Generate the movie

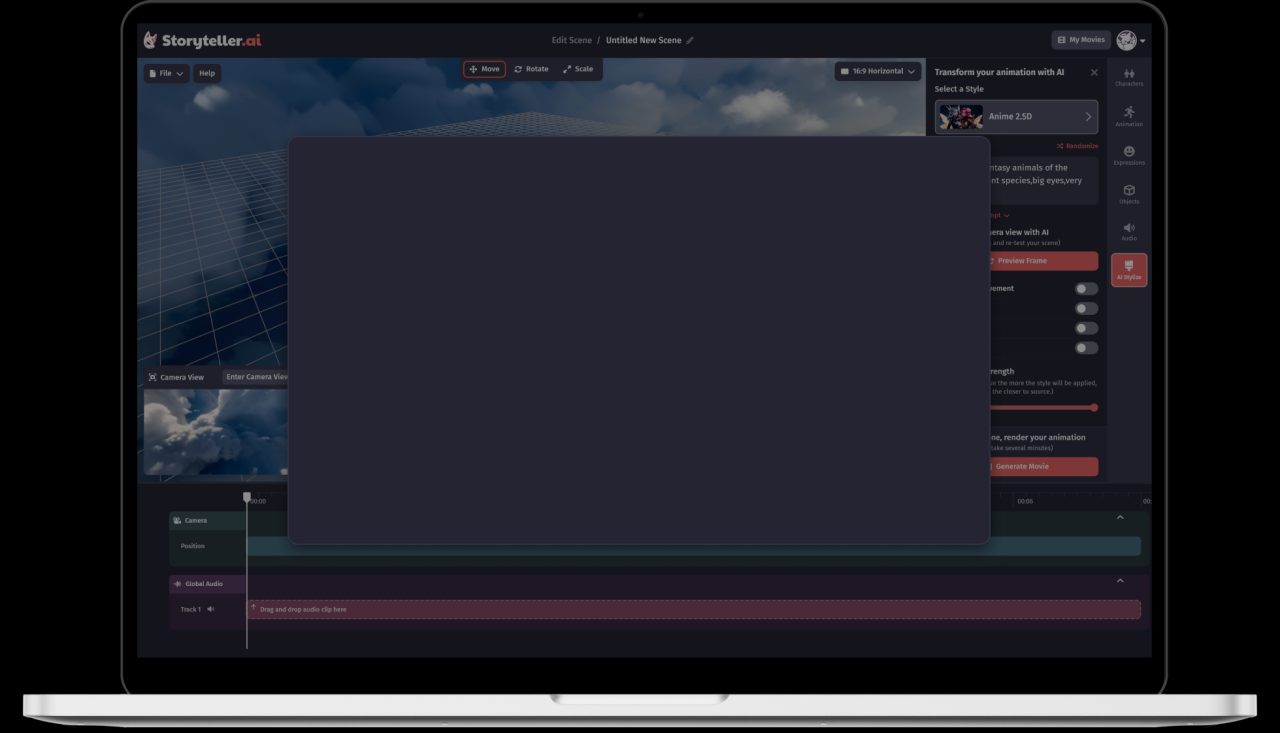click(x=1043, y=466)
